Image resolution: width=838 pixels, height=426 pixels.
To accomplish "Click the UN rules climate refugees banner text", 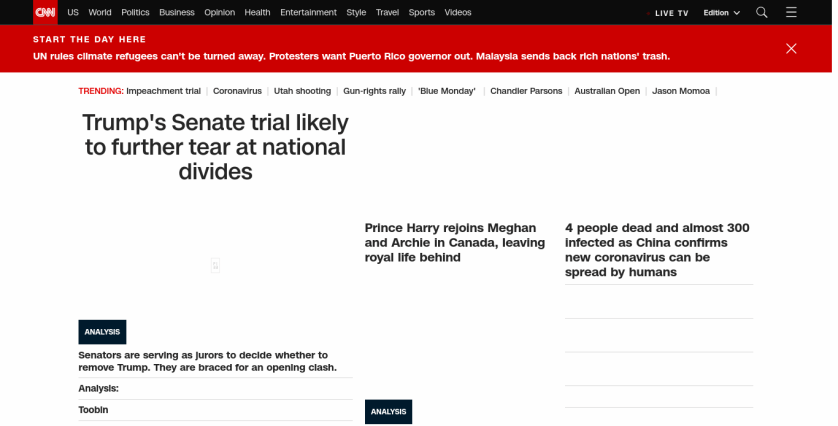I will point(351,56).
